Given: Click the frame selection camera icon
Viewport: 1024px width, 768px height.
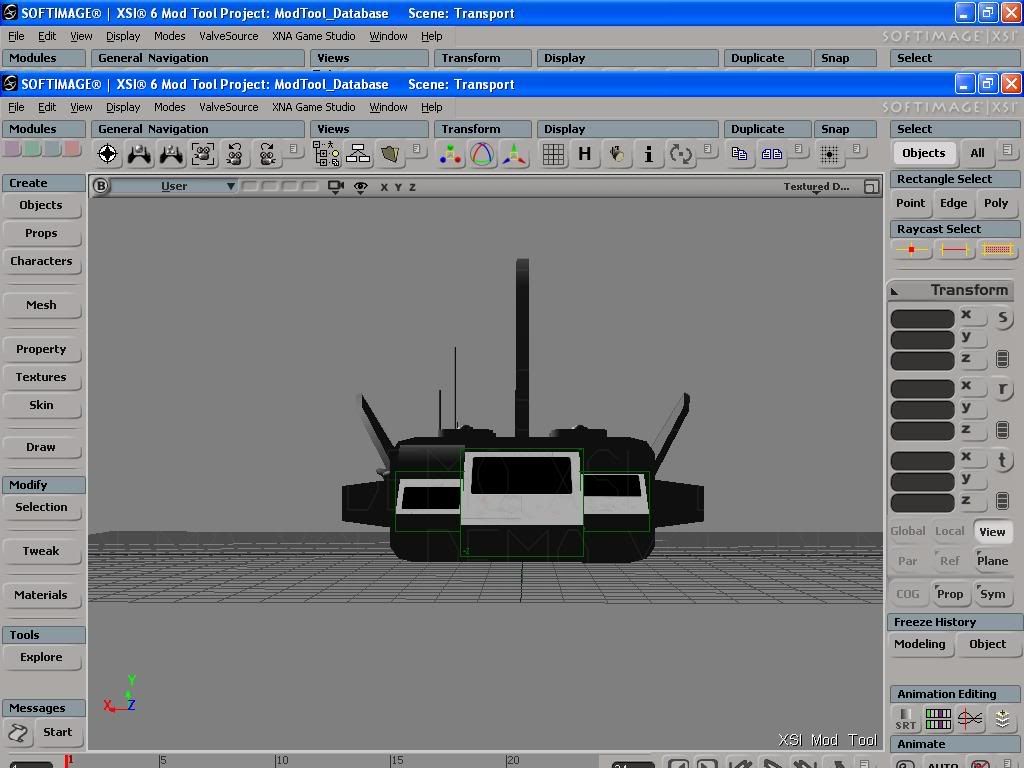Looking at the screenshot, I should (x=203, y=154).
